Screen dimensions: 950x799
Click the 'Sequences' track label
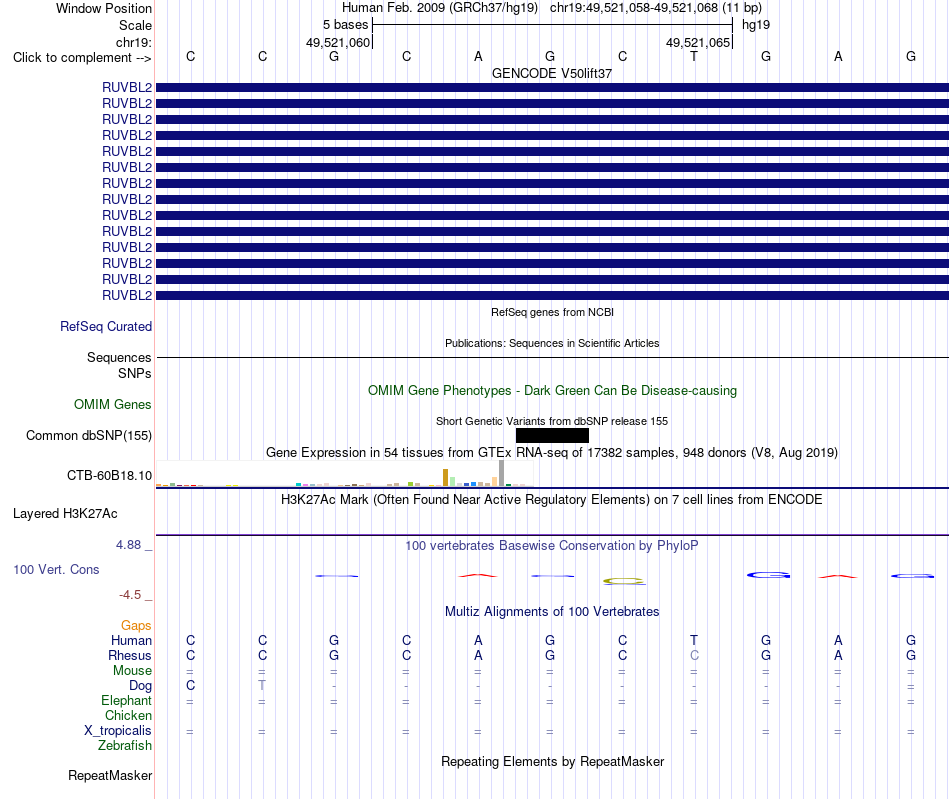(119, 357)
